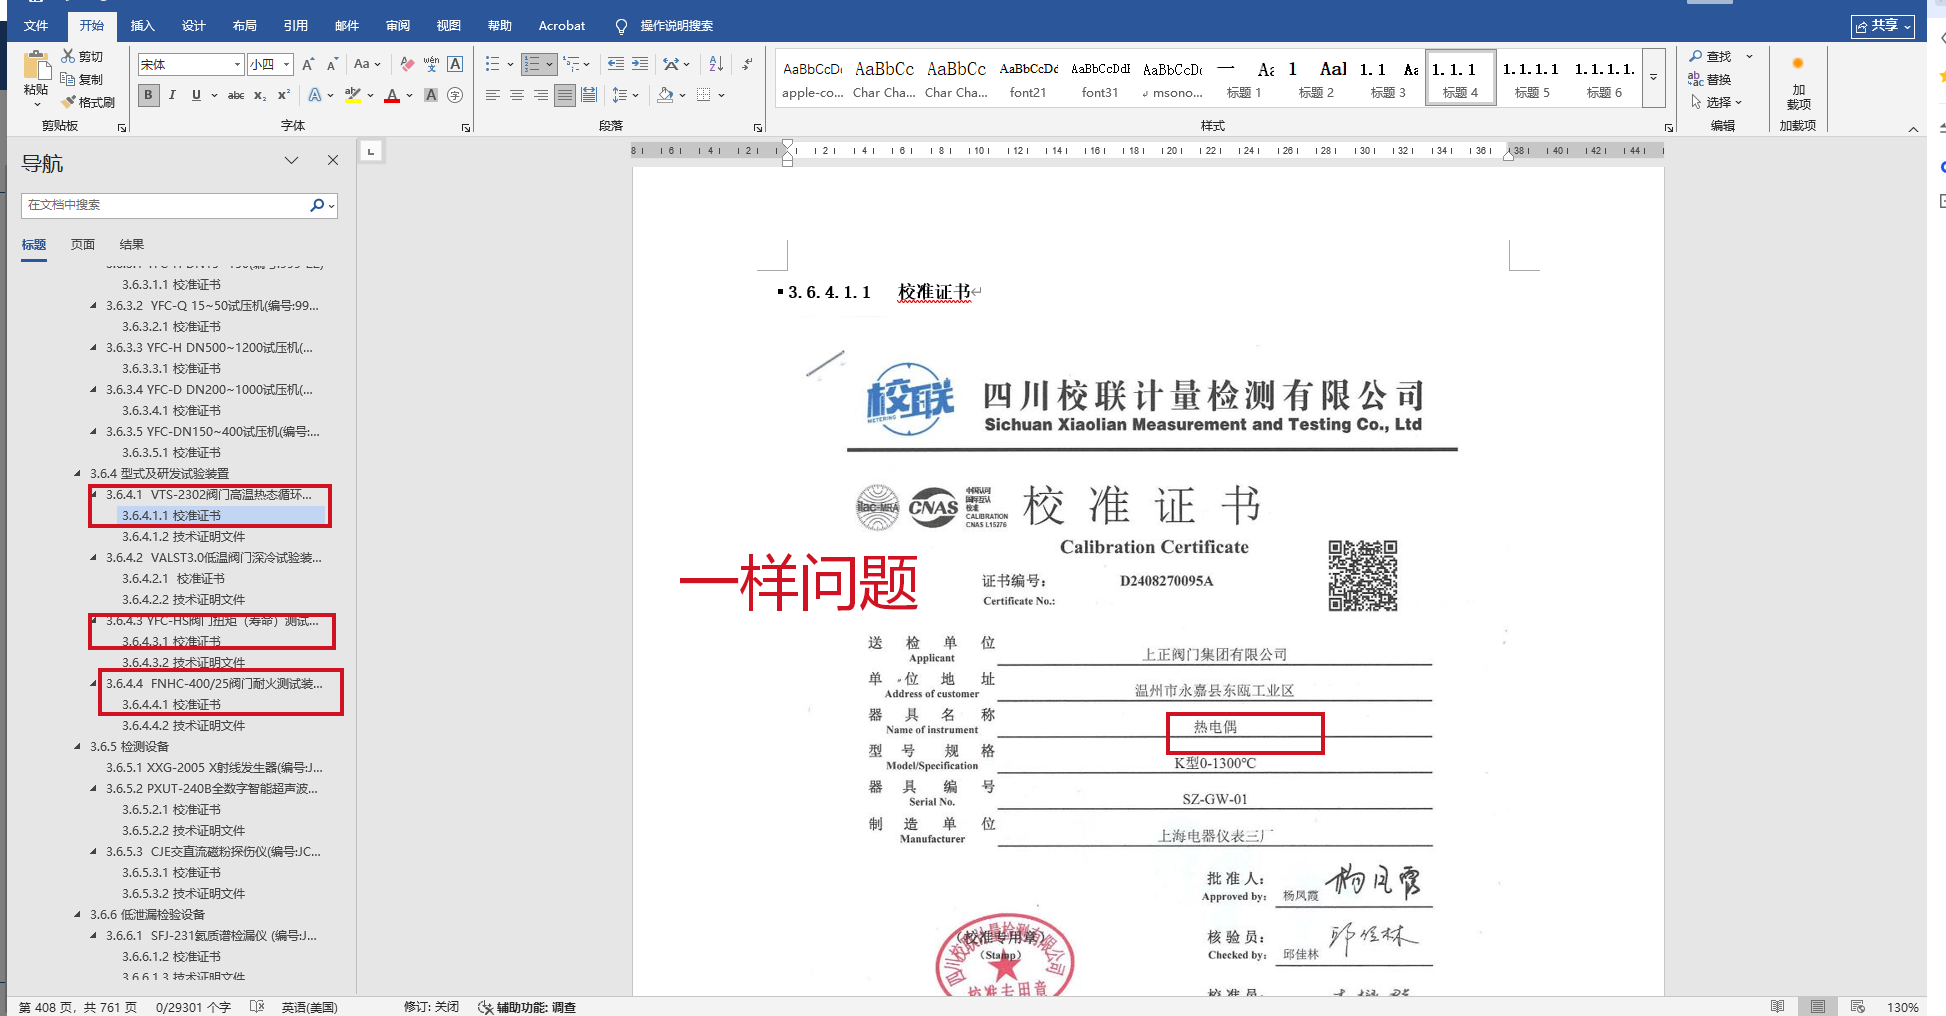The height and width of the screenshot is (1016, 1946).
Task: Align paragraph text to the left
Action: 493,95
